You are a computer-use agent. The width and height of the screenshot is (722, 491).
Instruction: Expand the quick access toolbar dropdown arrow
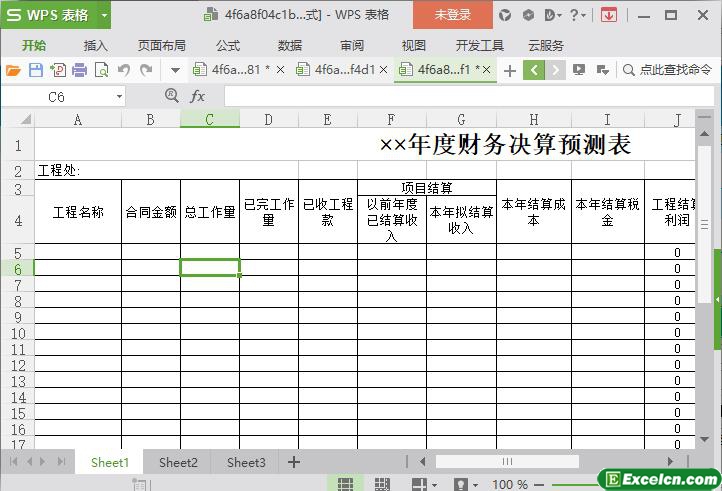175,70
